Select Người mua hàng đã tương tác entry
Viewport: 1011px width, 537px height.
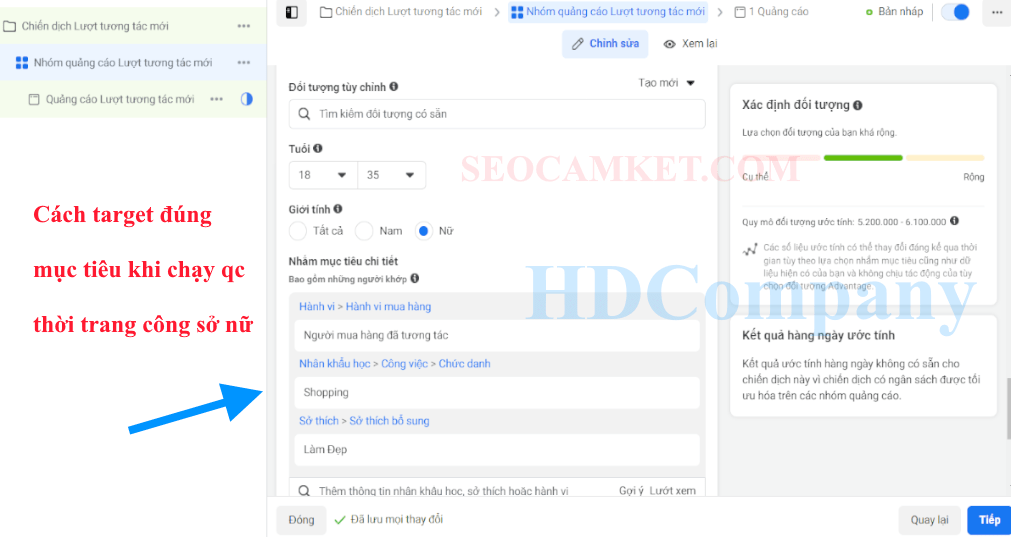(497, 335)
